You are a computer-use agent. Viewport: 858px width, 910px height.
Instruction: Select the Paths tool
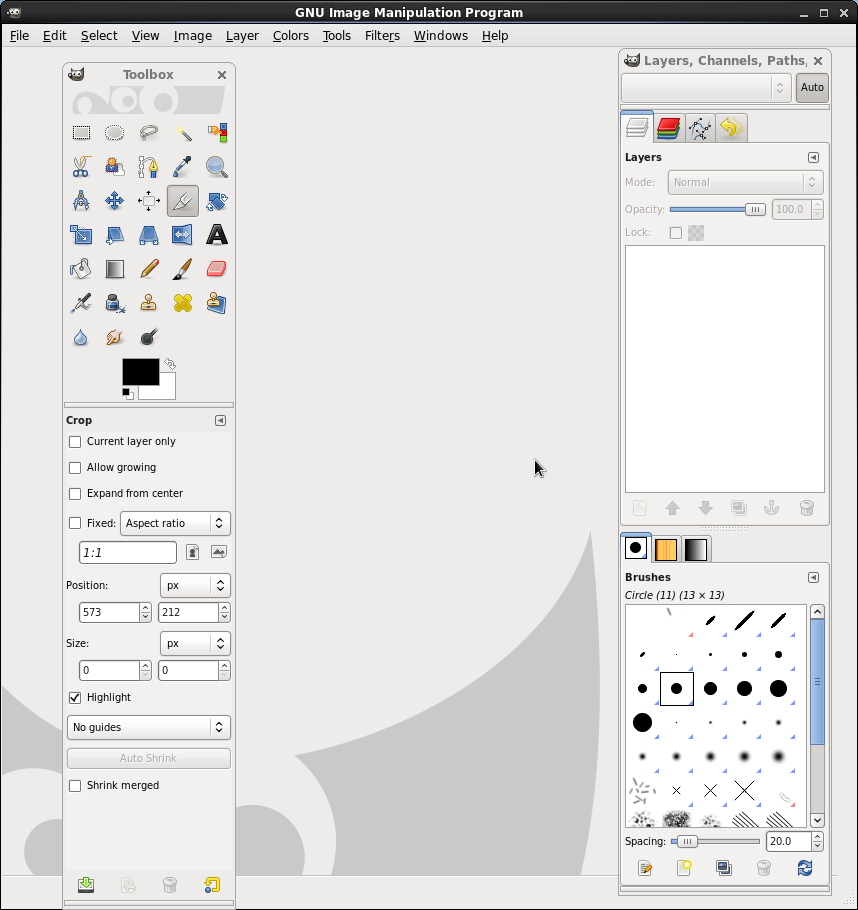click(x=149, y=167)
